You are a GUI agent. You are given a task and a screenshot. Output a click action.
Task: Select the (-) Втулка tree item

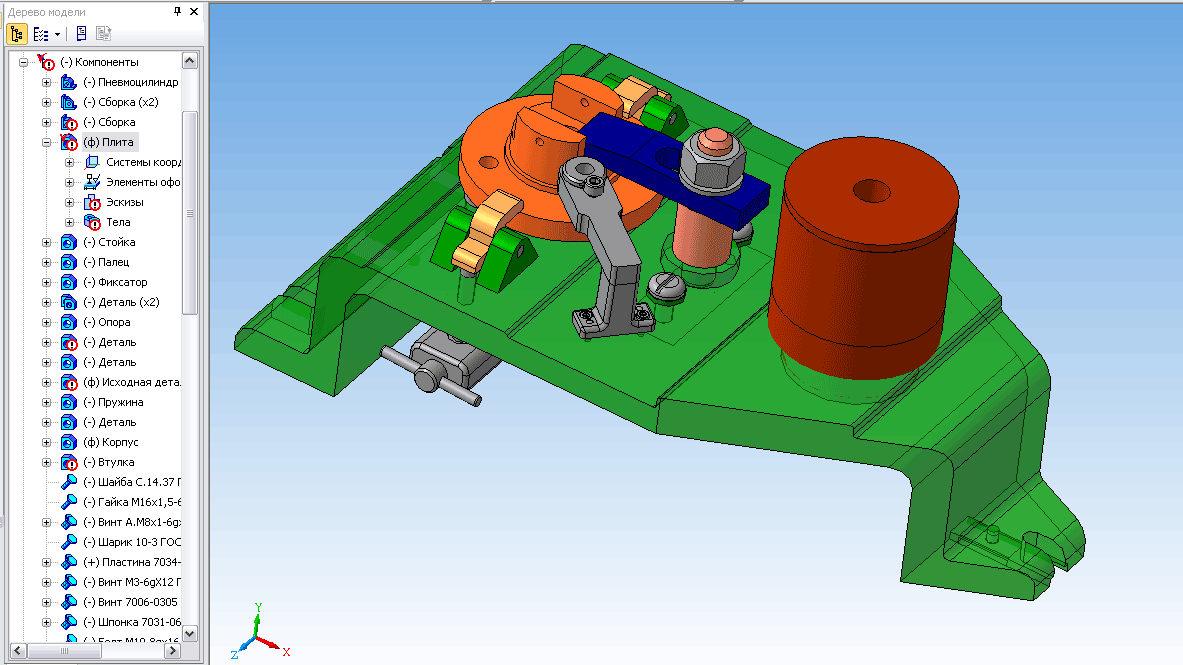click(x=109, y=462)
